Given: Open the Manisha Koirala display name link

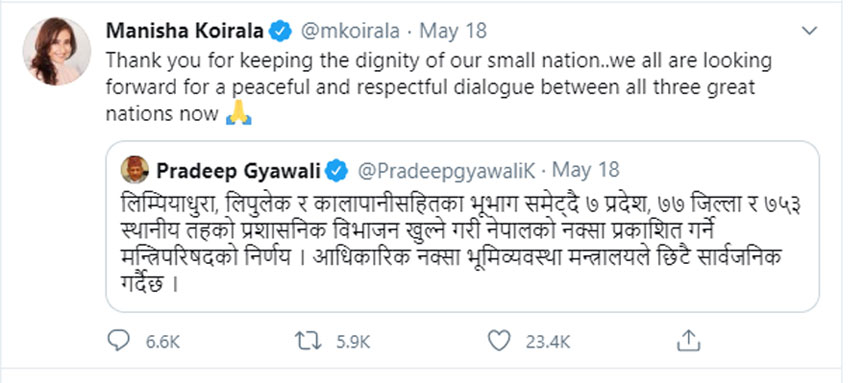Looking at the screenshot, I should point(185,31).
